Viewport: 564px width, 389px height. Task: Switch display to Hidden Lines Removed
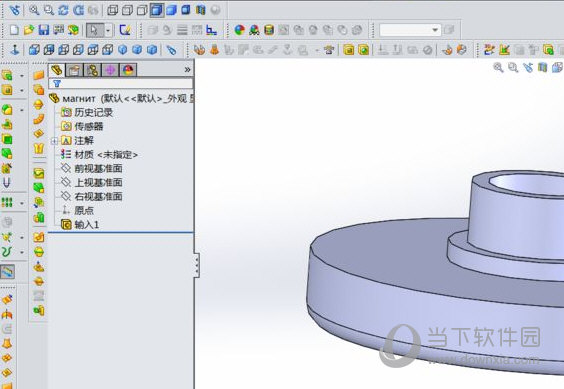tap(142, 10)
